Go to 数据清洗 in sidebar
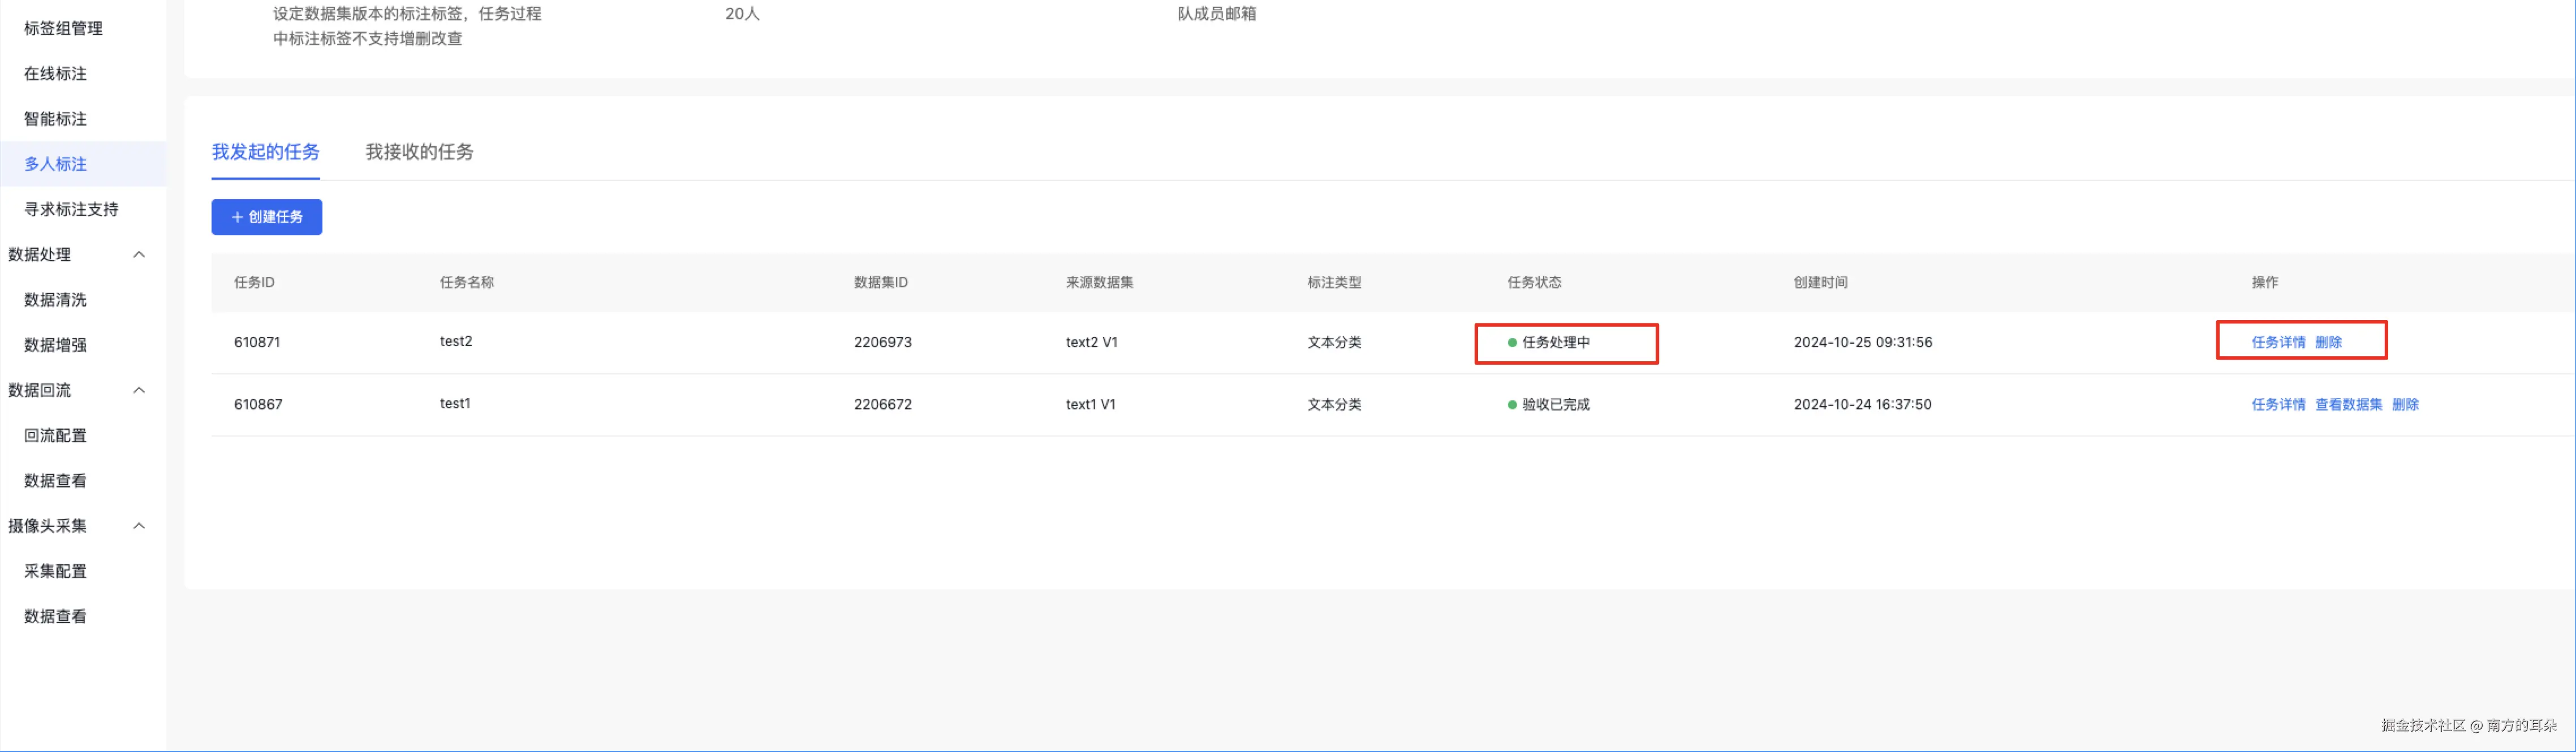2576x752 pixels. 55,300
